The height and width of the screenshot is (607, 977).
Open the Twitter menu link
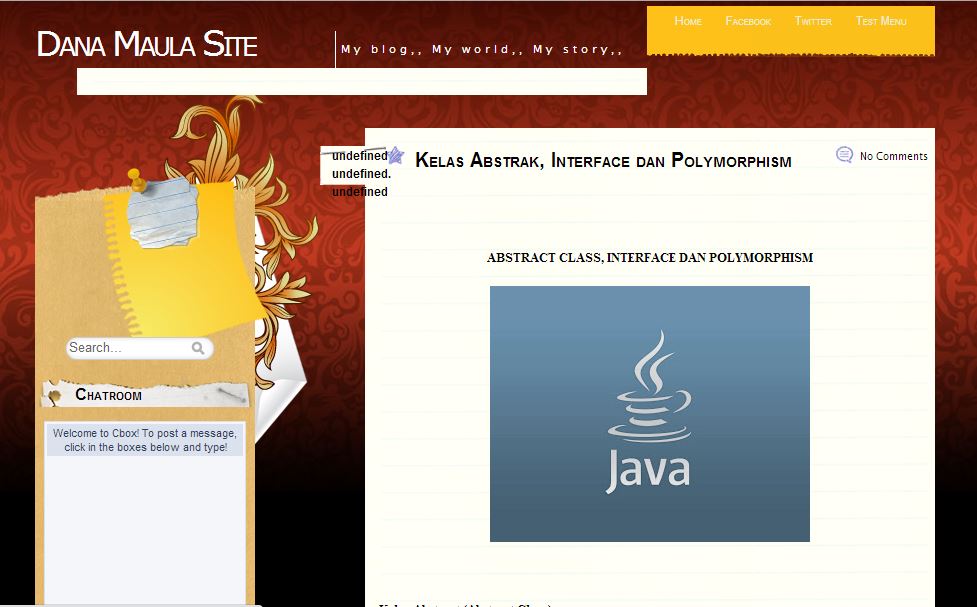813,21
